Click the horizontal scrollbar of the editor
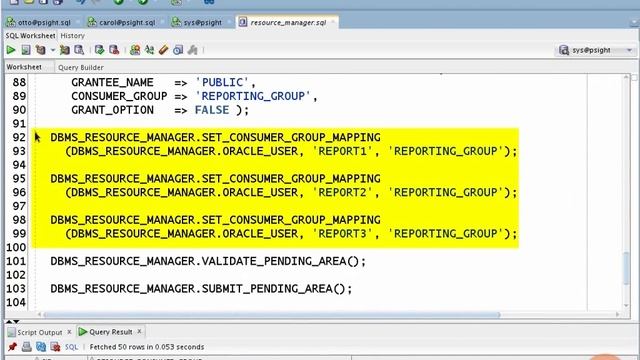The image size is (640, 360). pyautogui.click(x=271, y=315)
